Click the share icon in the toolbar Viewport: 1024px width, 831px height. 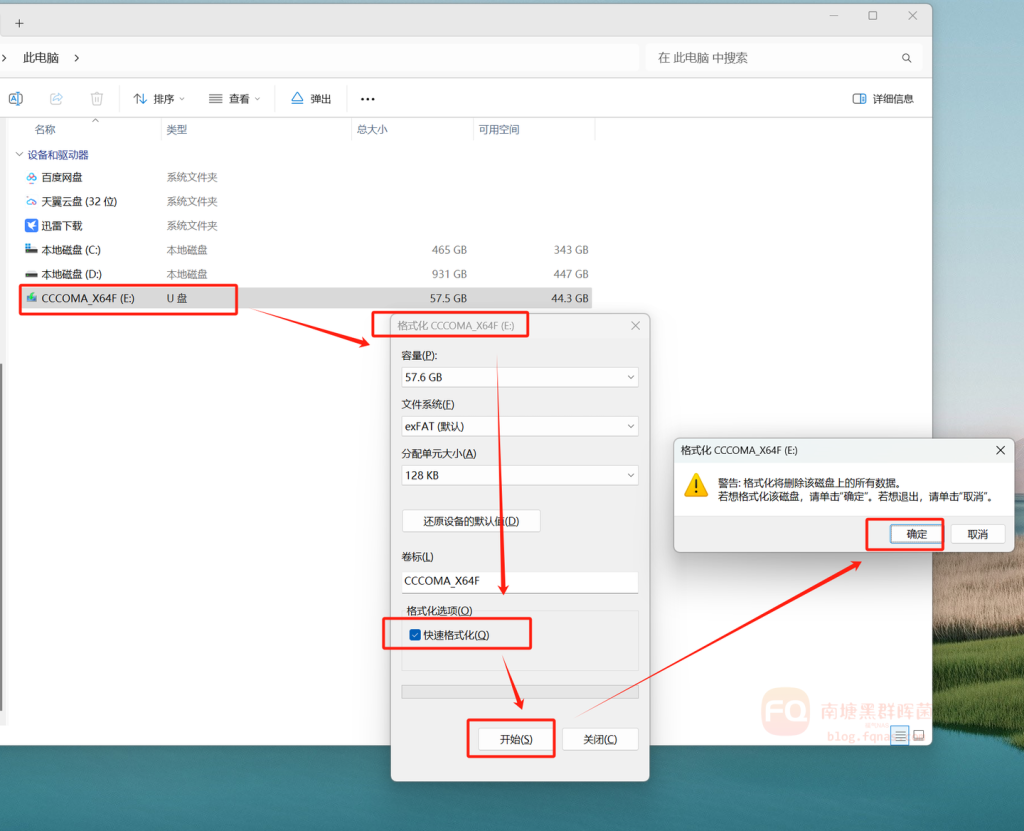pyautogui.click(x=56, y=99)
